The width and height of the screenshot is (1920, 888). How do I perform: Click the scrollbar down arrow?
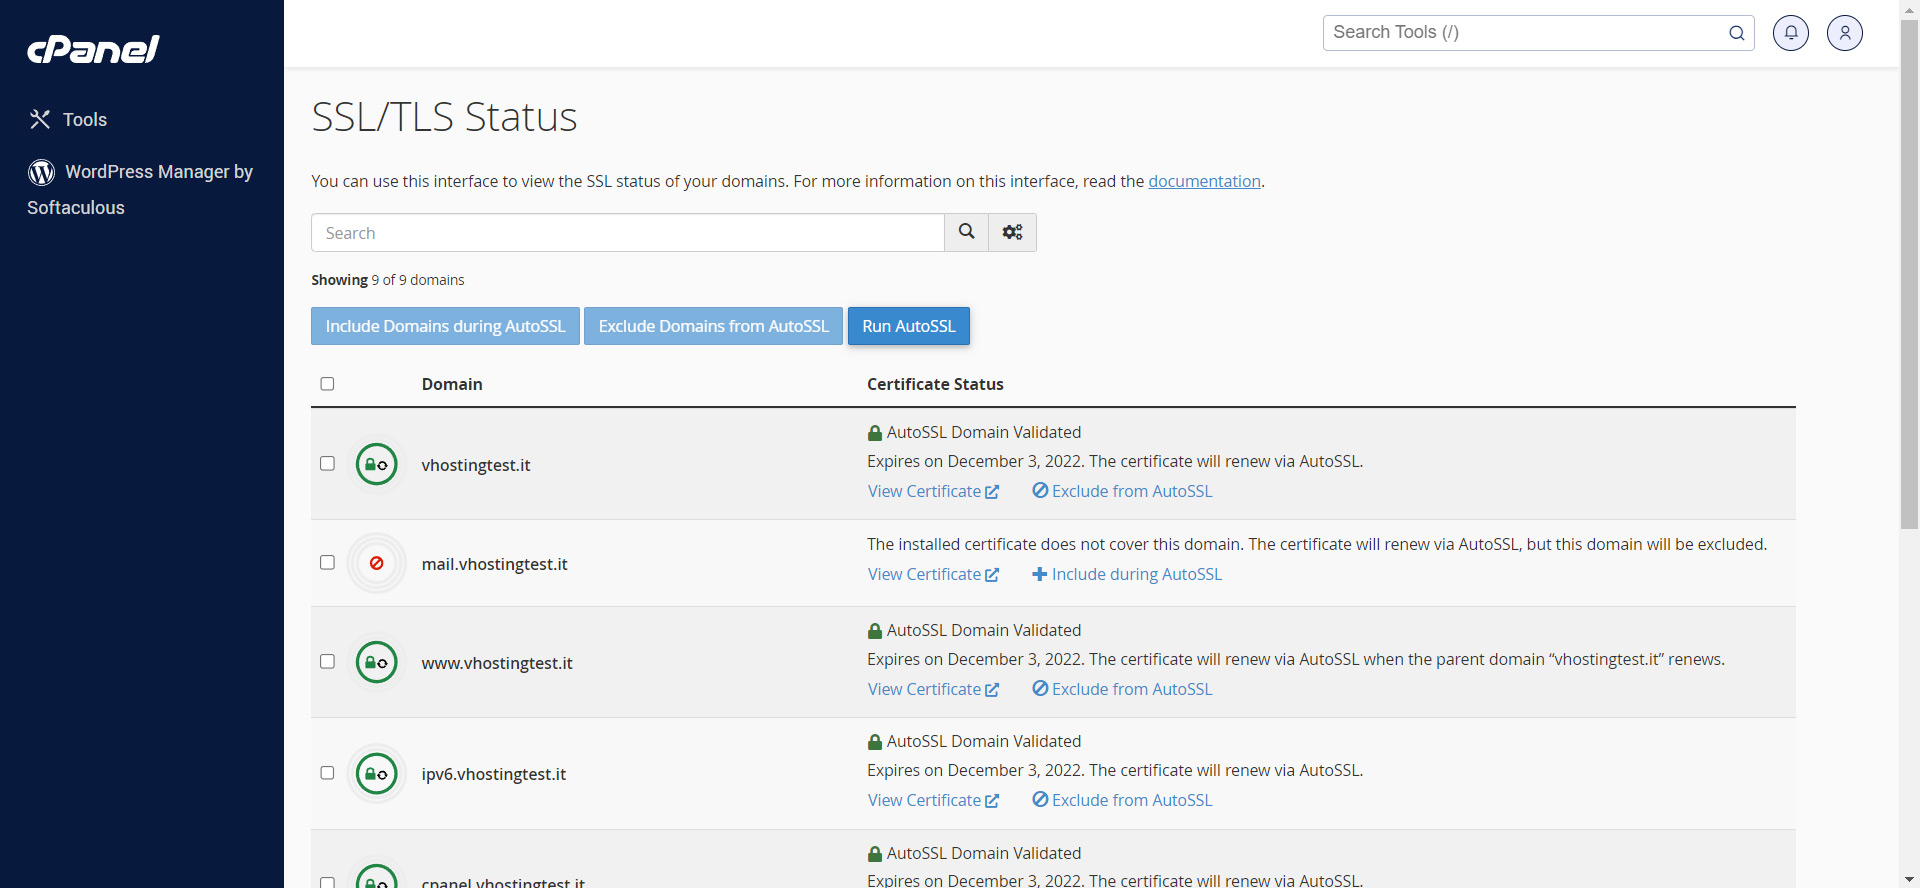pyautogui.click(x=1909, y=879)
